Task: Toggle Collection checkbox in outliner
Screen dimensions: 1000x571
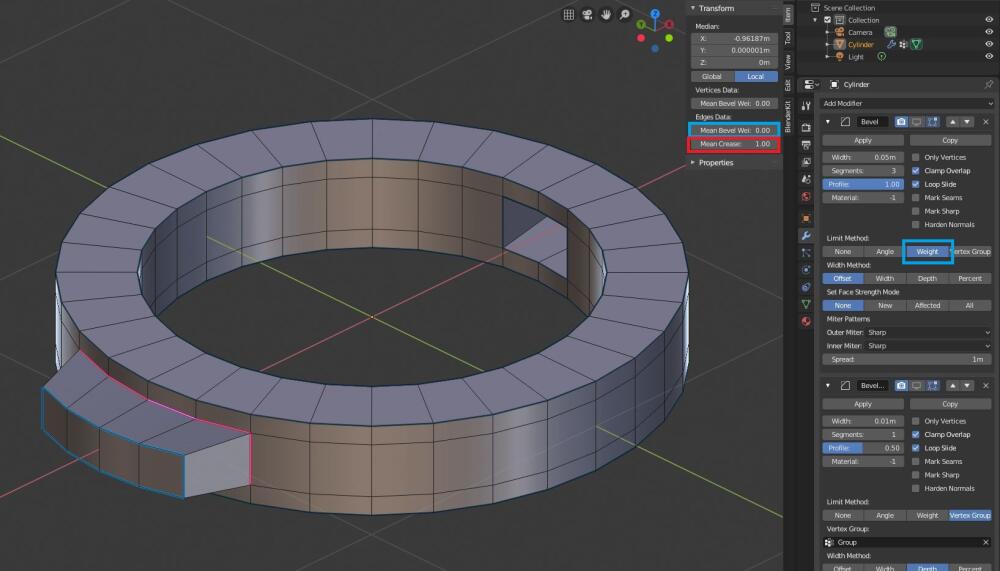Action: click(828, 20)
